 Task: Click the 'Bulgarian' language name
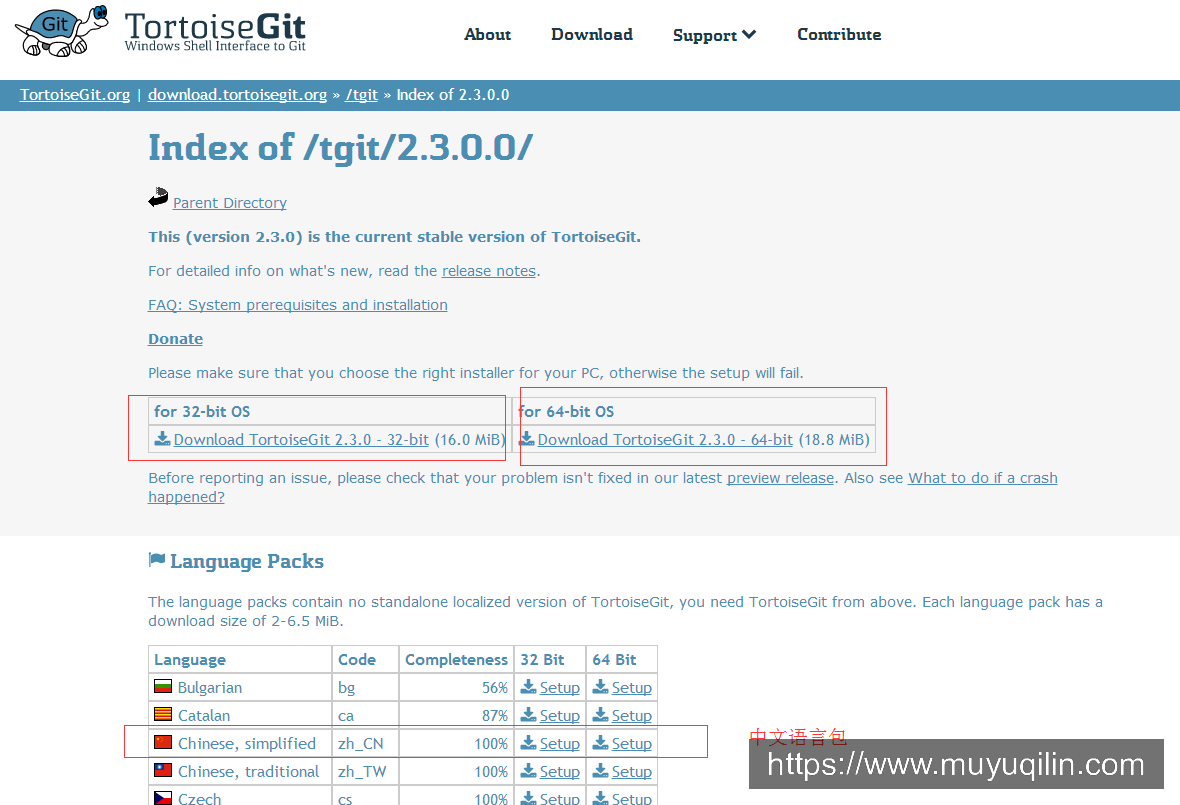(210, 688)
